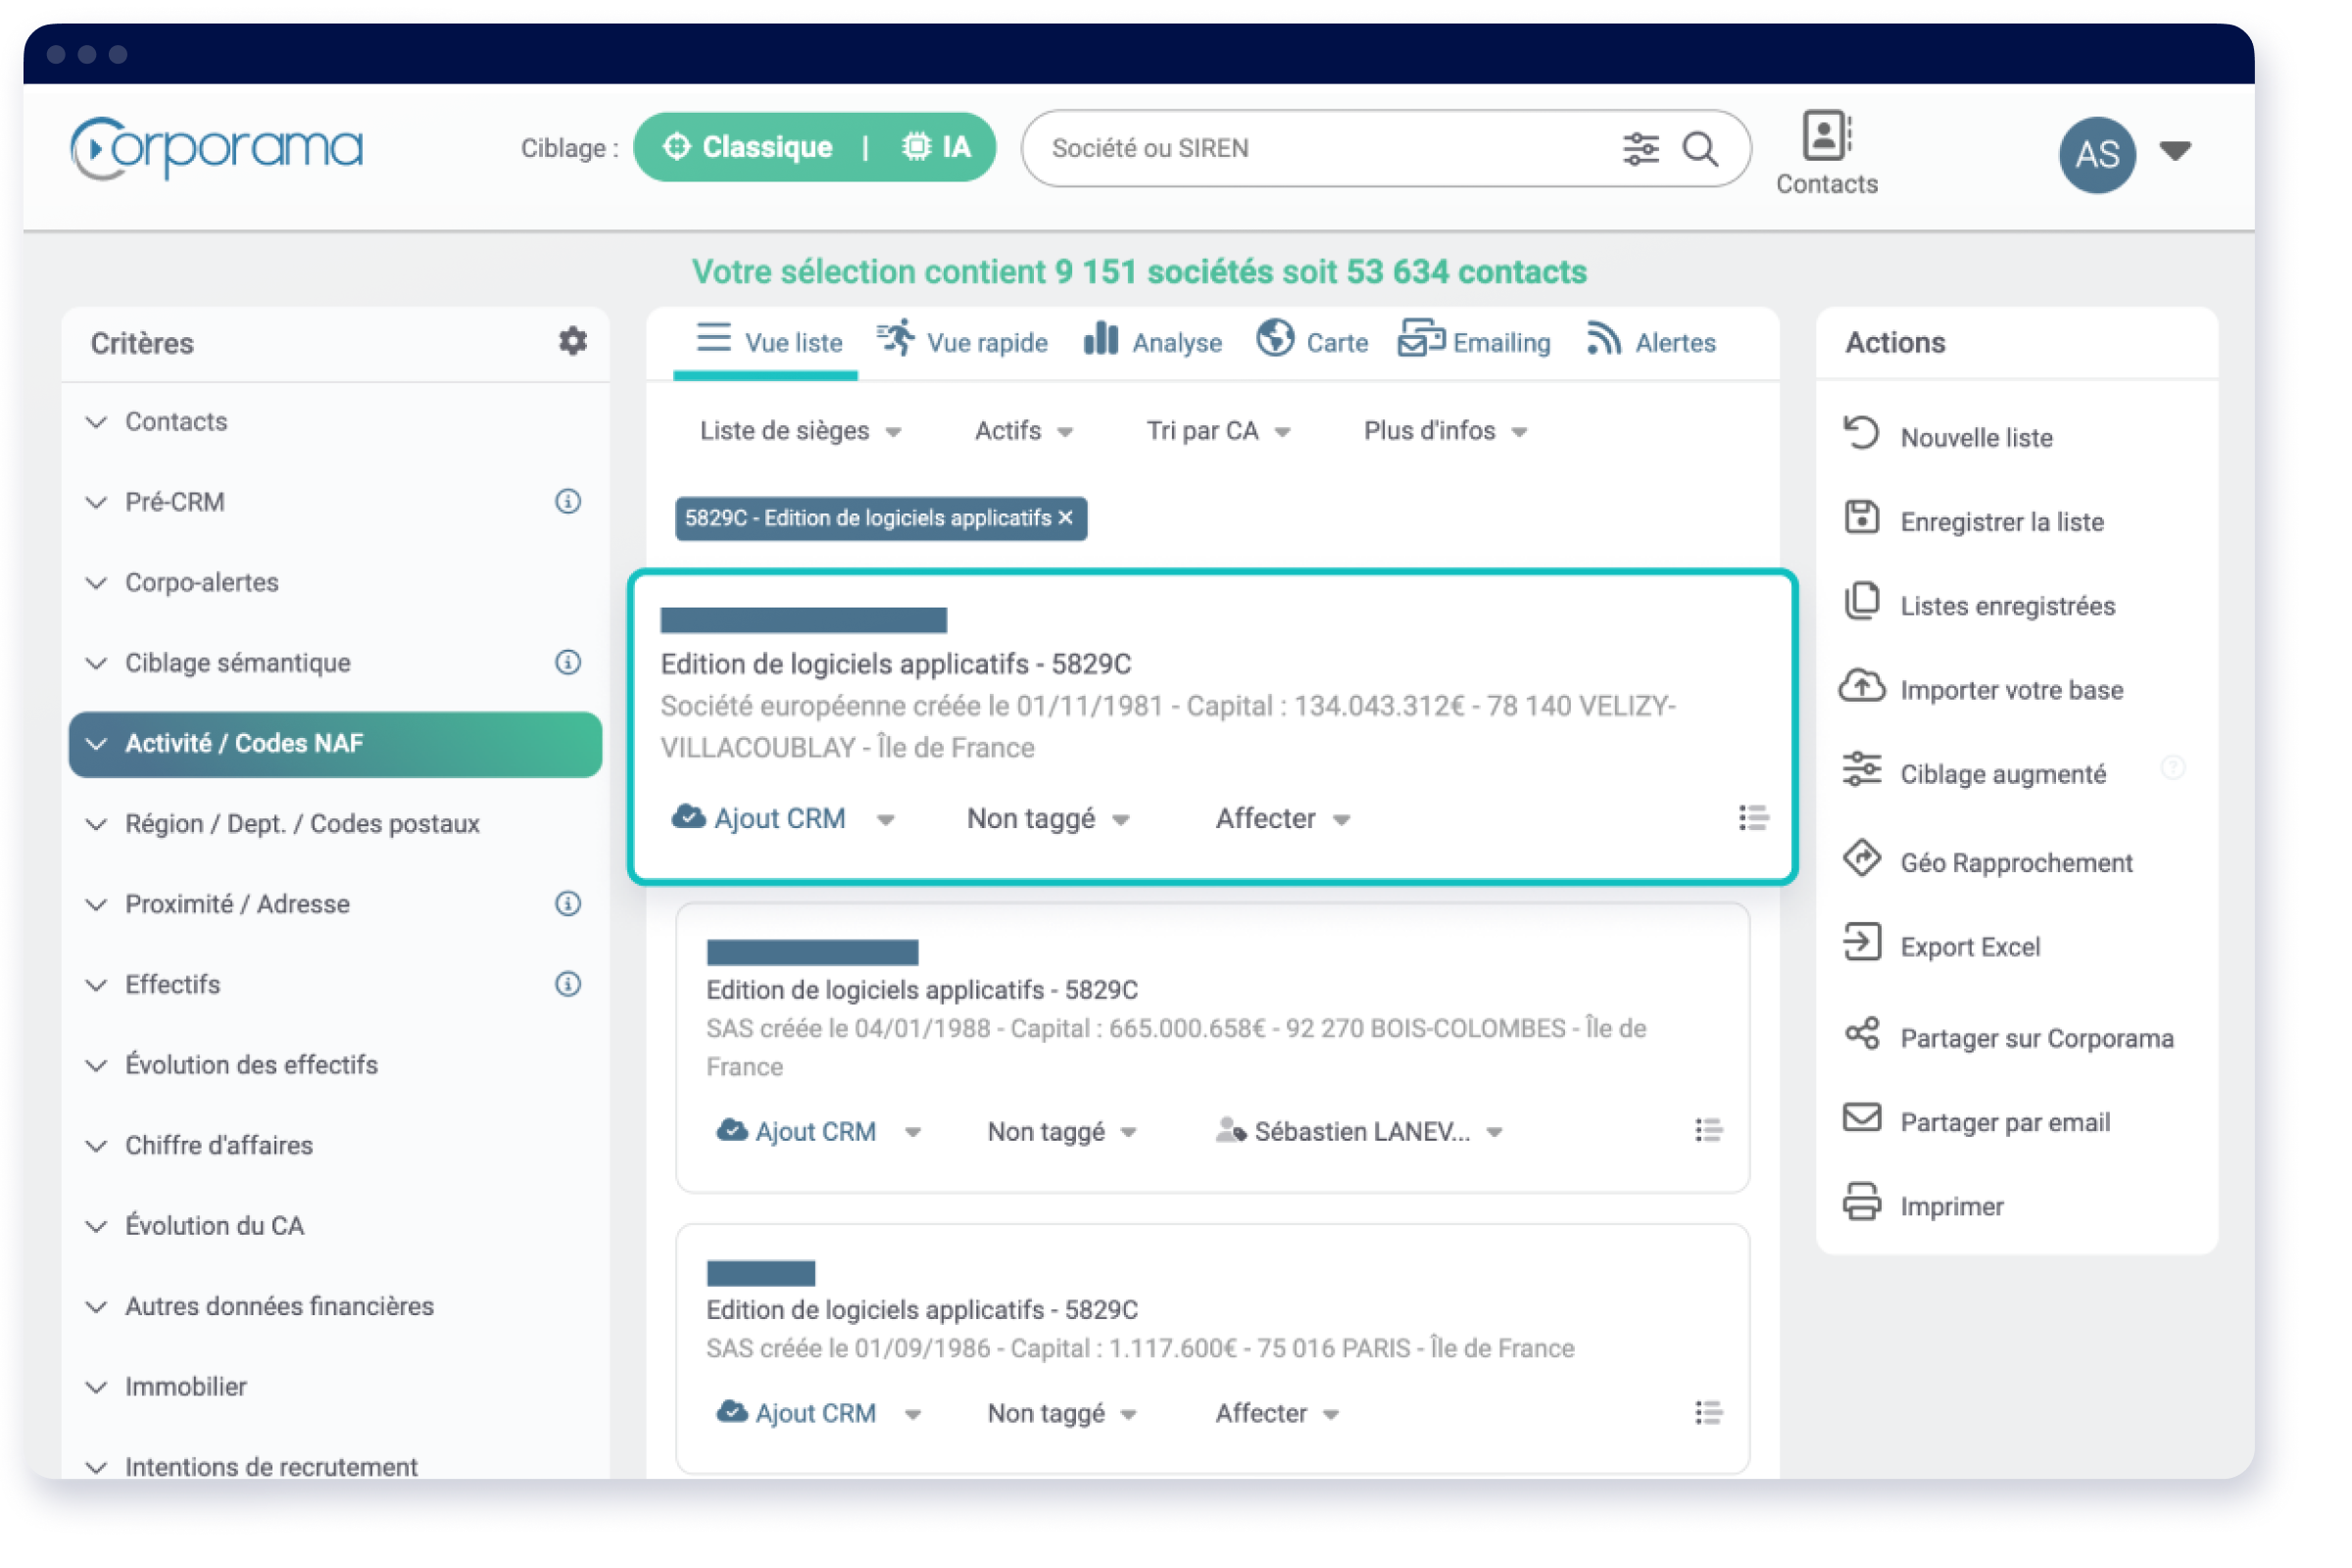2352x1568 pixels.
Task: Click the Listes enregistrées copy icon
Action: coord(1861,601)
